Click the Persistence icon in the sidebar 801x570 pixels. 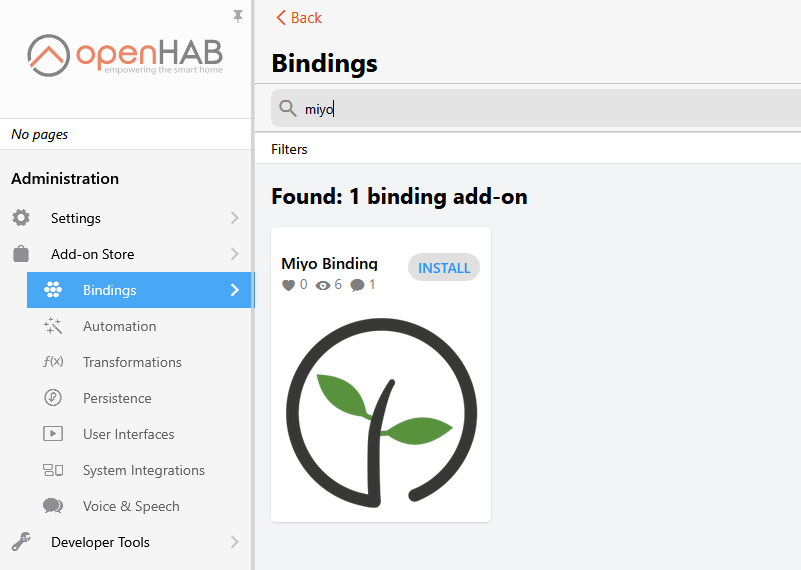(x=53, y=398)
